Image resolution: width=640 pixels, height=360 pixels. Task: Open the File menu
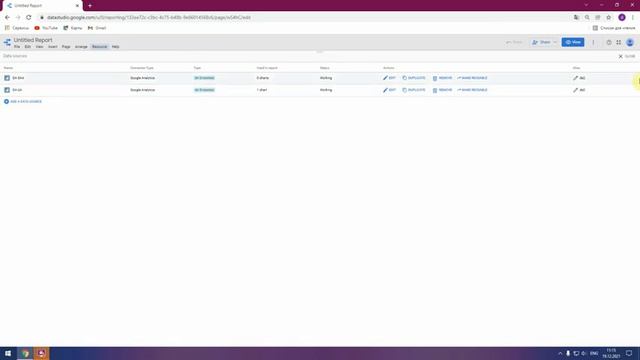coord(17,47)
